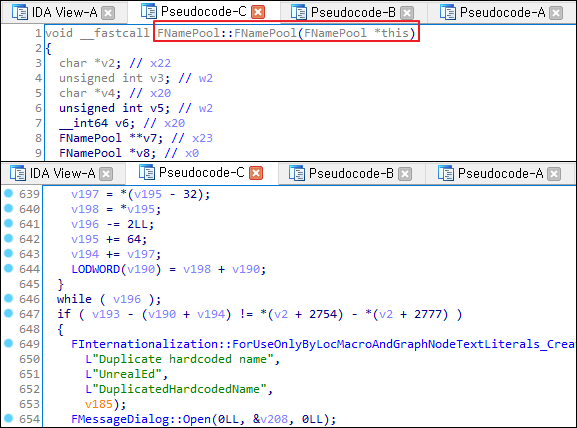This screenshot has width=577, height=428.
Task: Click the while keyword on line 646
Action: (x=74, y=299)
